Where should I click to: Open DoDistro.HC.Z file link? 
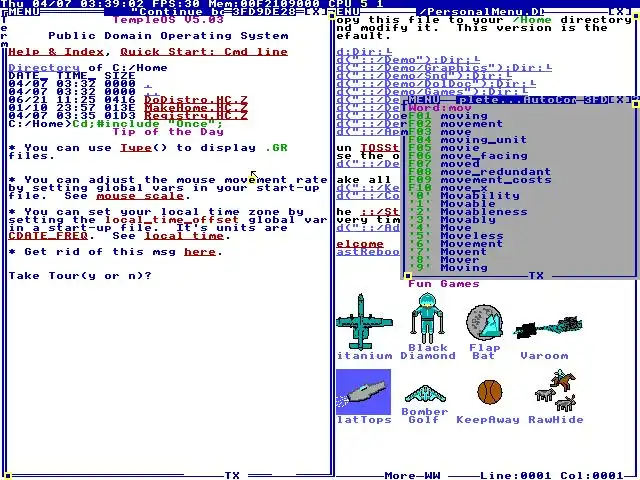[196, 100]
